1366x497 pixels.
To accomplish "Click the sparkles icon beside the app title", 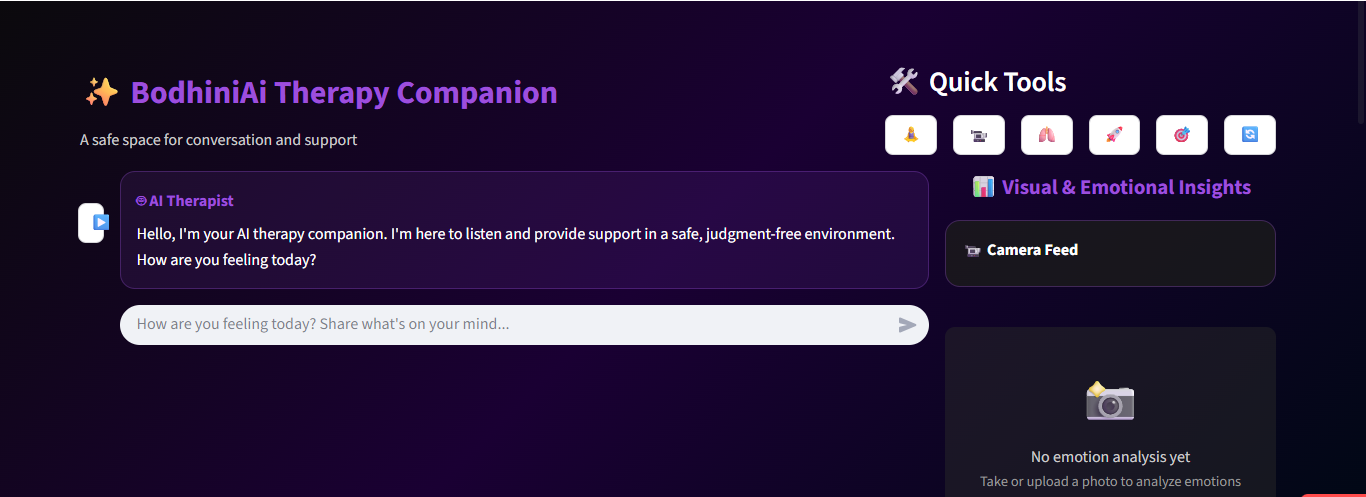I will [x=102, y=93].
